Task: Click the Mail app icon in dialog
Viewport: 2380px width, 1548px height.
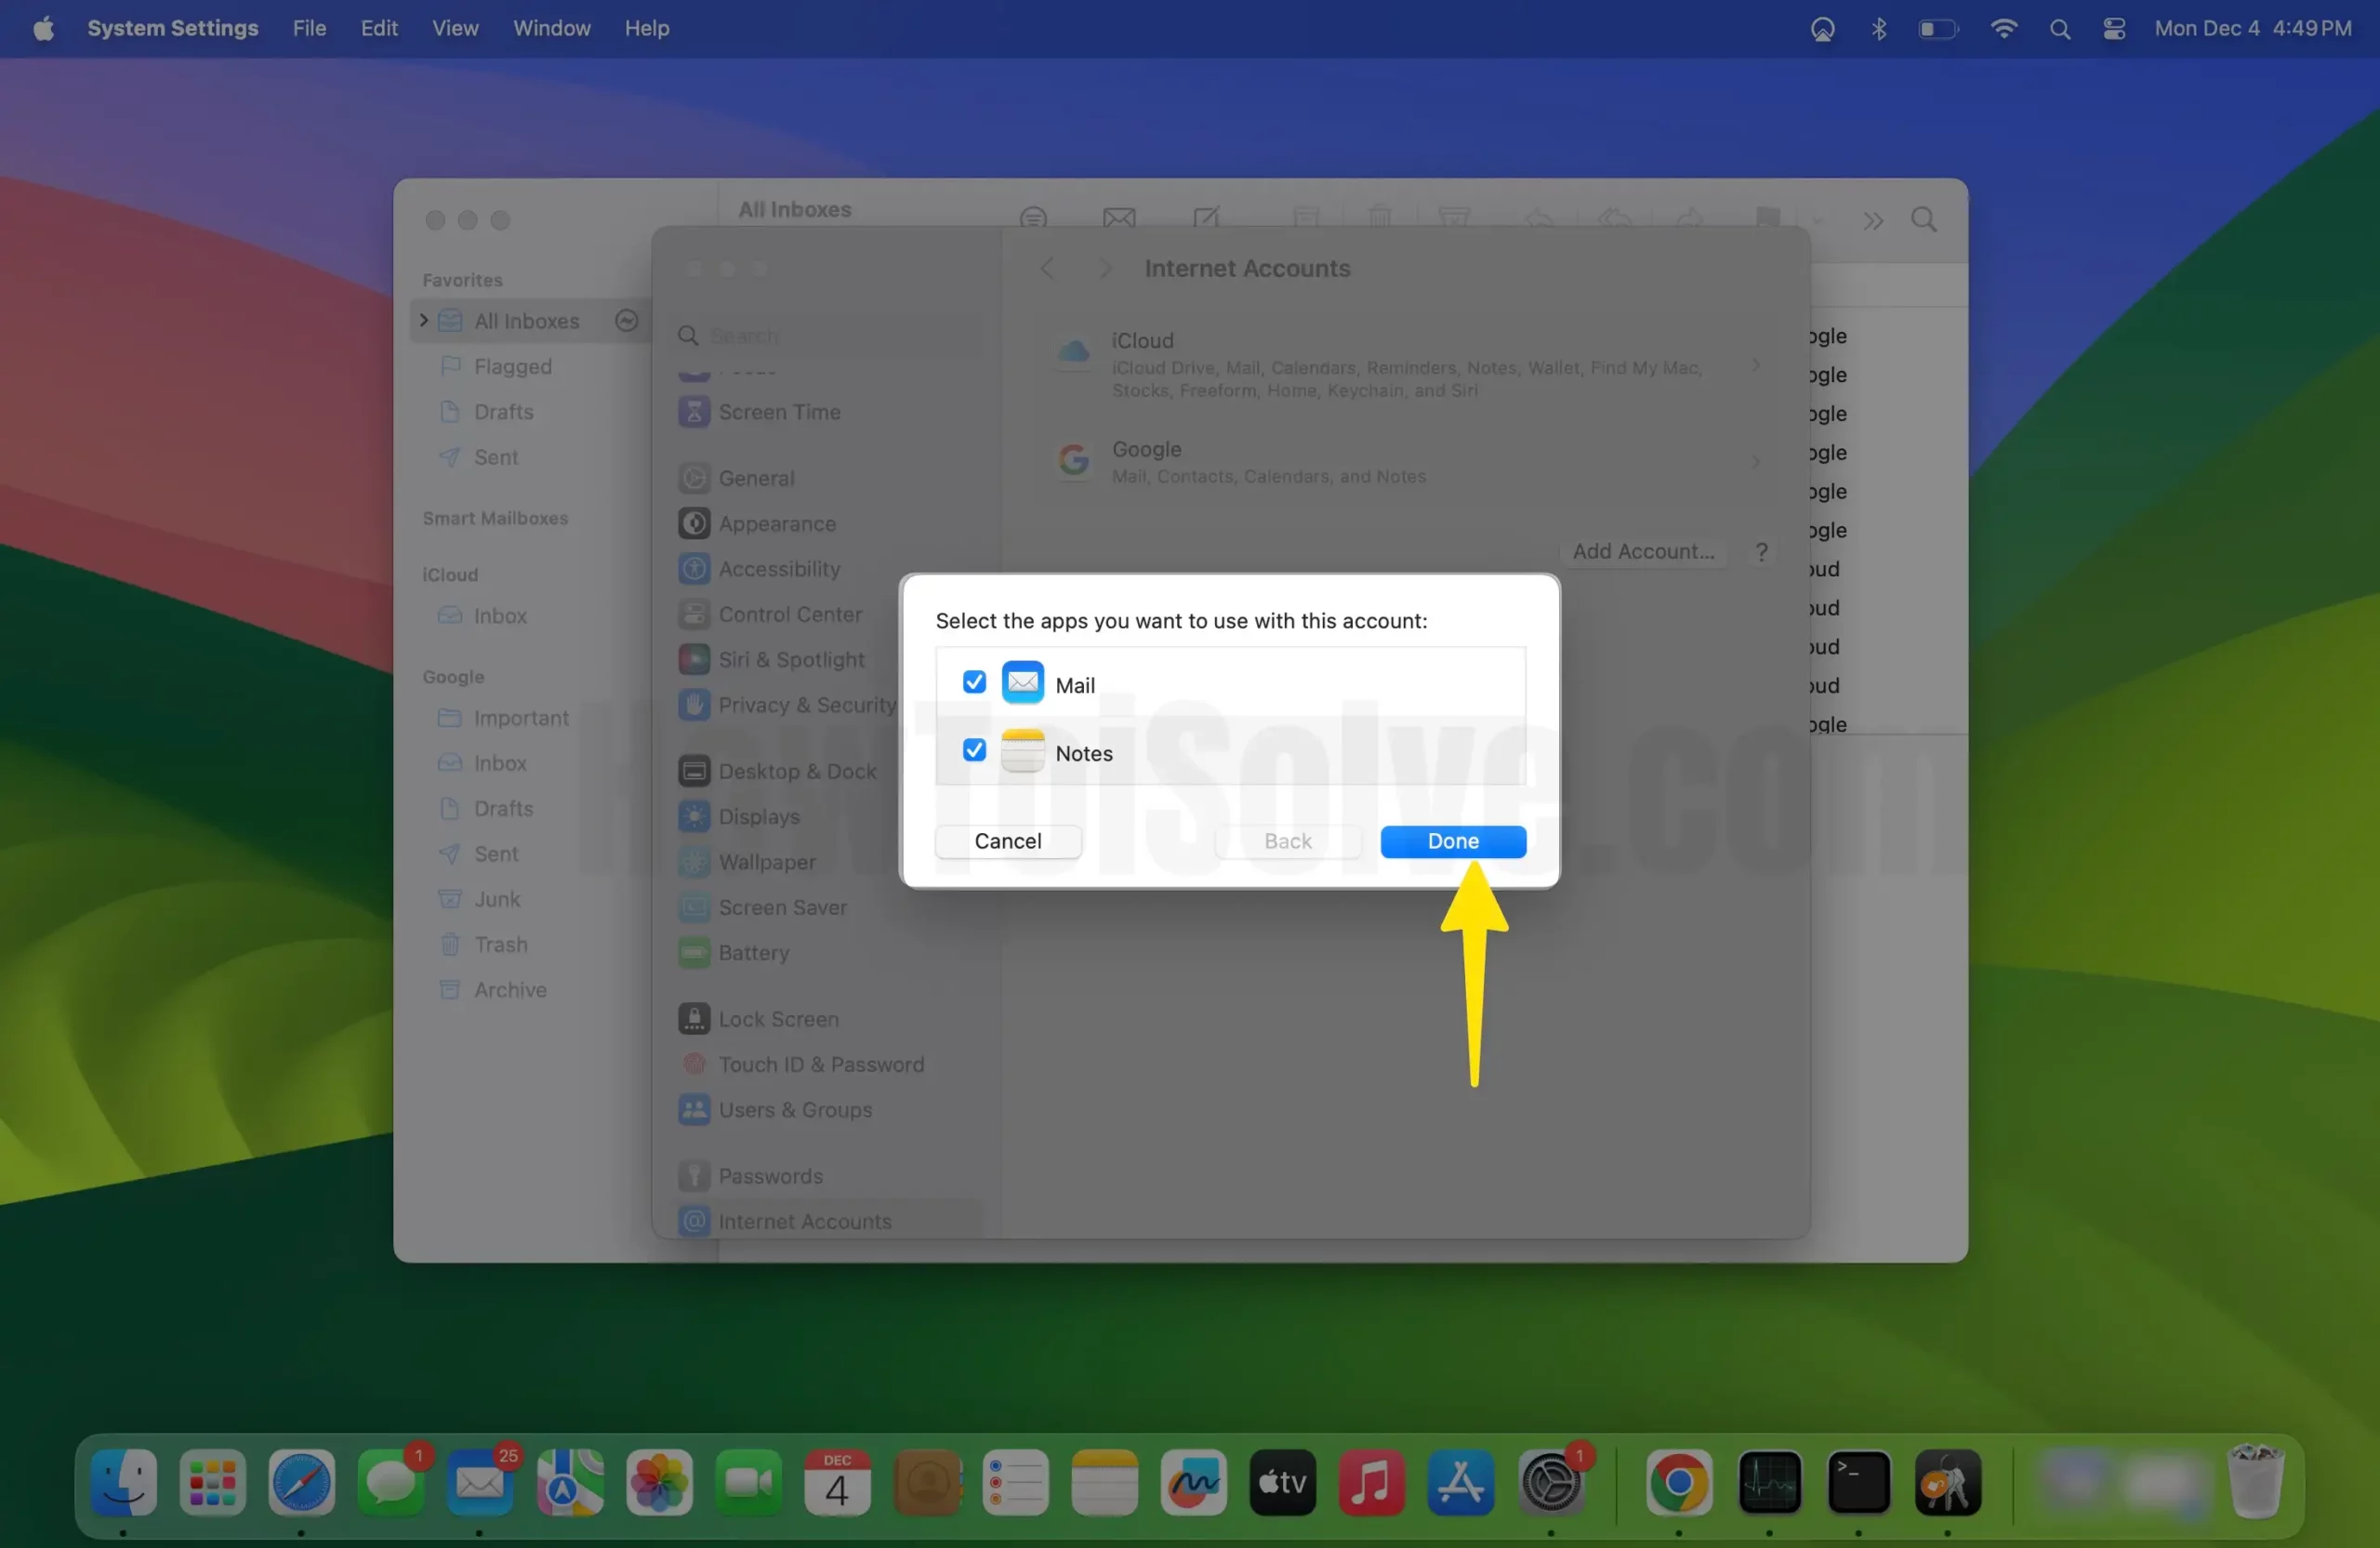Action: [x=1022, y=683]
